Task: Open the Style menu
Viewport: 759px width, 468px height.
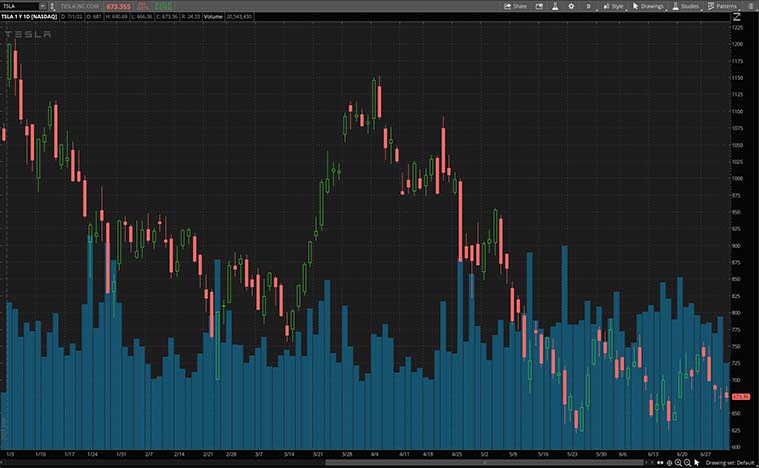Action: pos(614,6)
